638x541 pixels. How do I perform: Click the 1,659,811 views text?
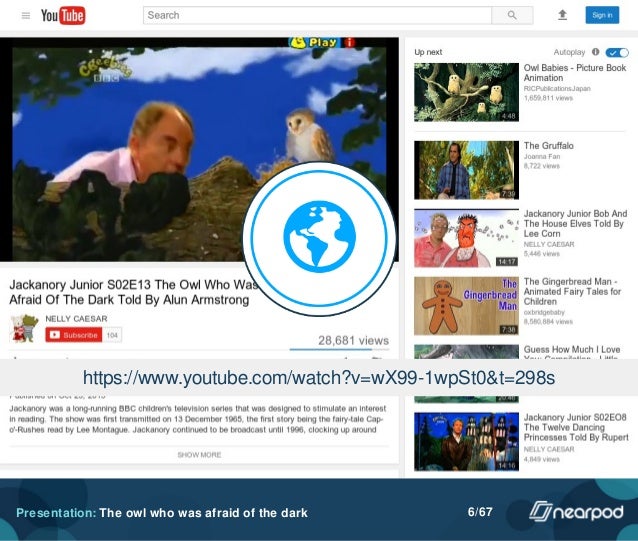tap(548, 98)
